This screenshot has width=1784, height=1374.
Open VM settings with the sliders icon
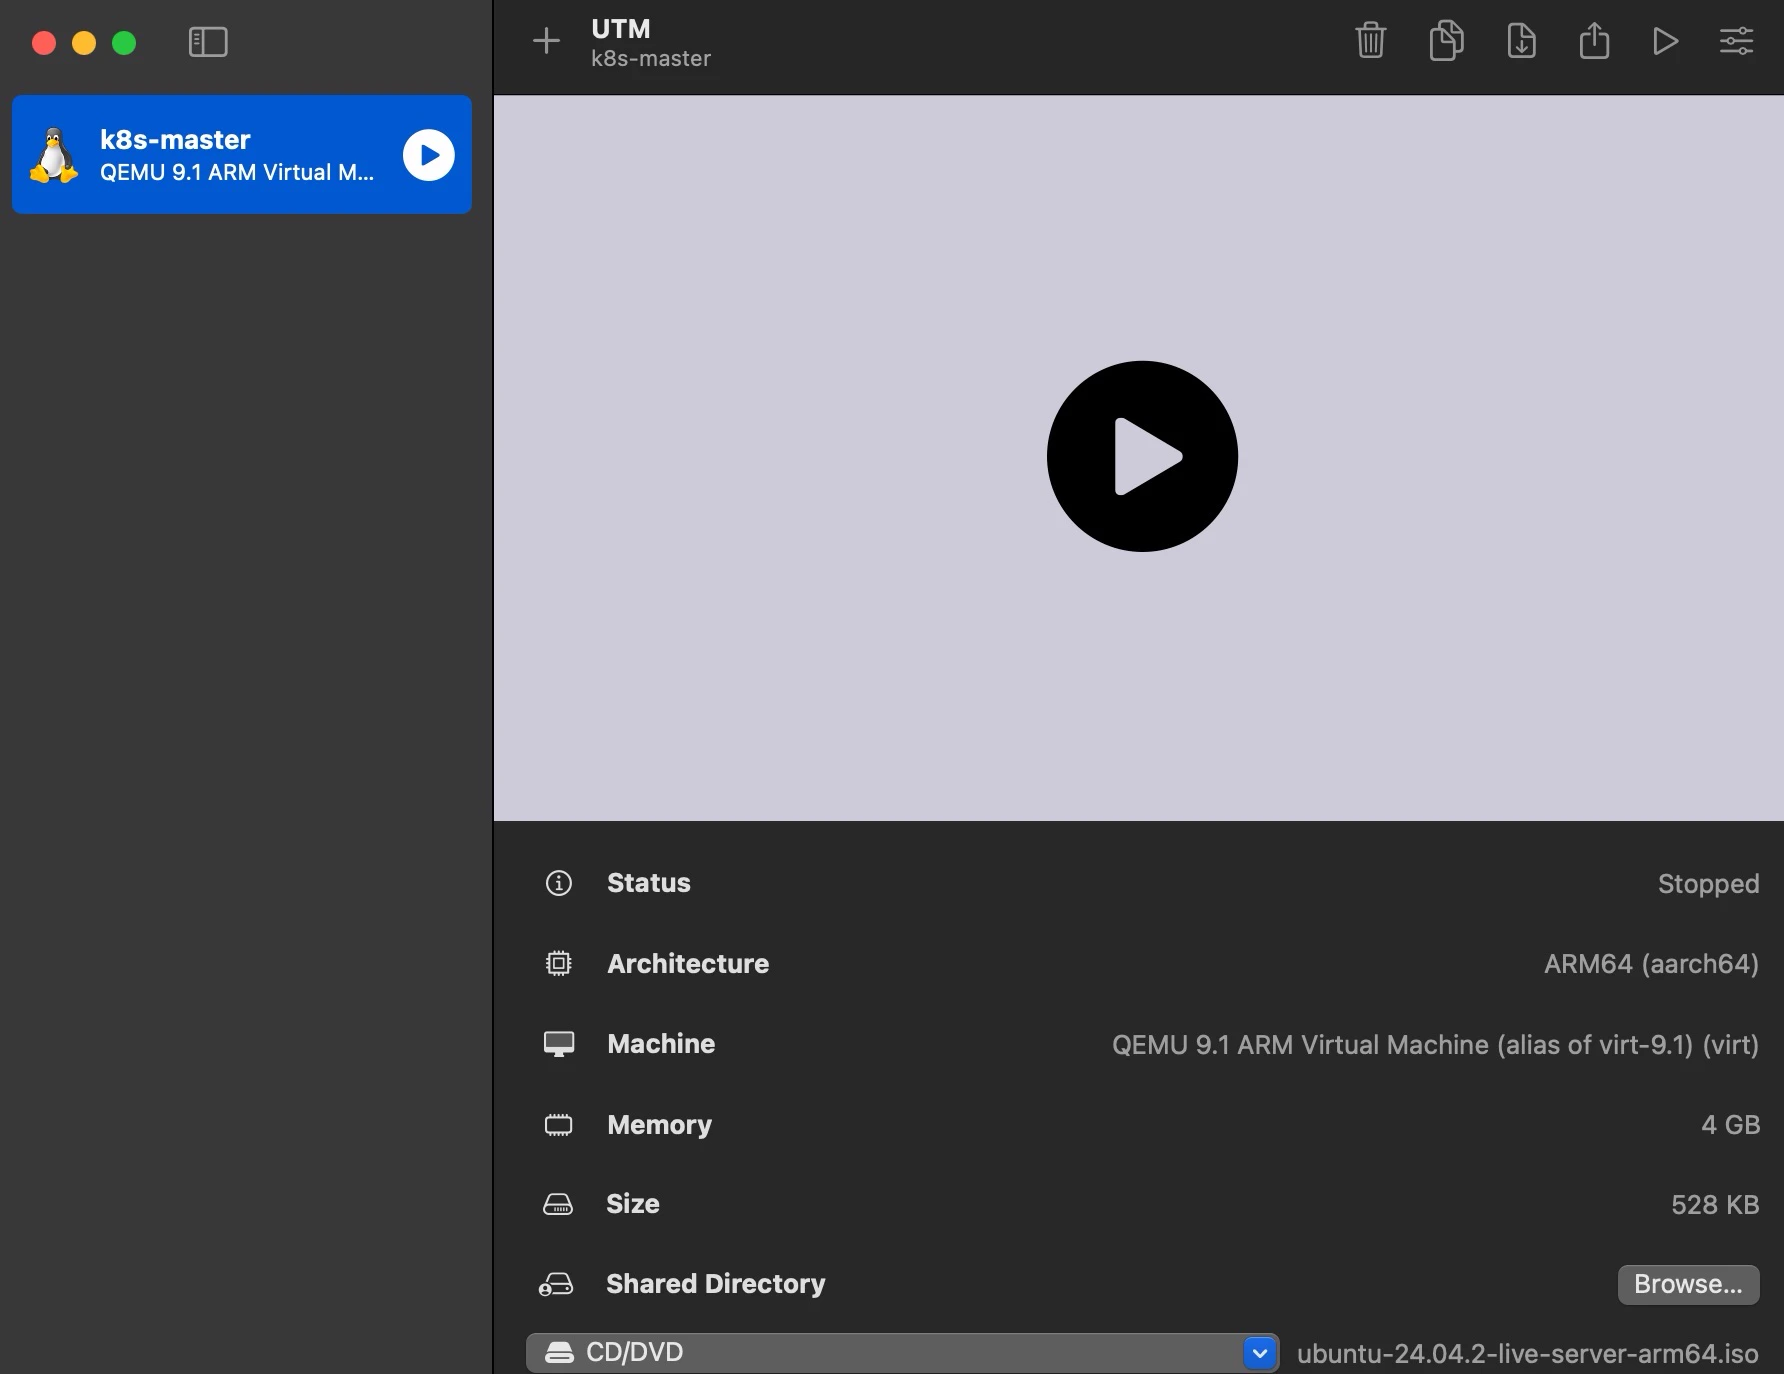click(x=1736, y=41)
